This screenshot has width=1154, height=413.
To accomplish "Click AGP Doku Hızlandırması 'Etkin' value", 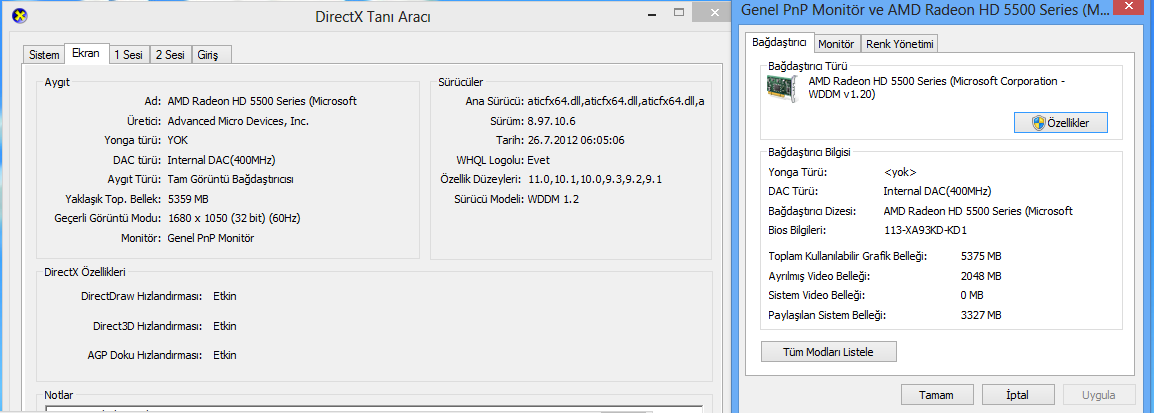I will click(x=224, y=355).
